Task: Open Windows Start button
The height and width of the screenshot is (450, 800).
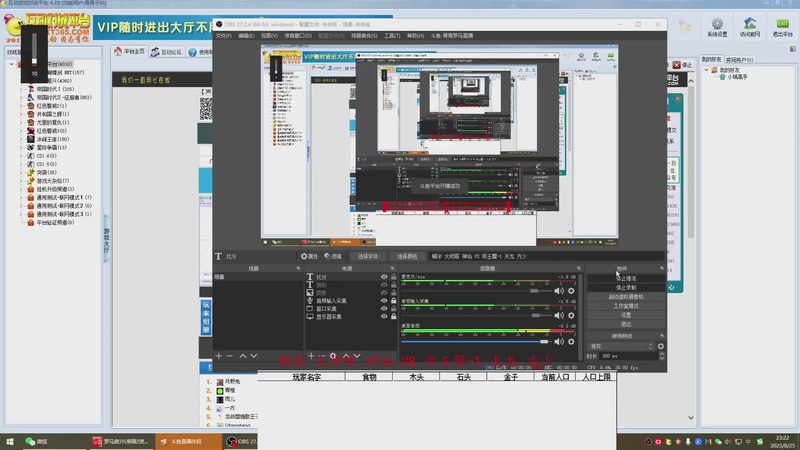Action: click(x=10, y=441)
